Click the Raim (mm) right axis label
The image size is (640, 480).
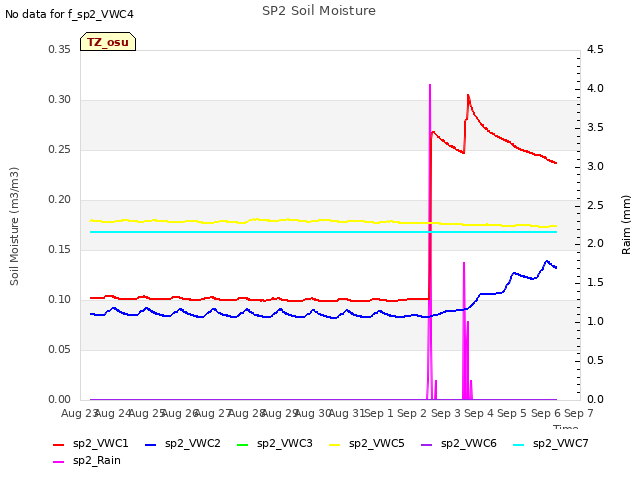(626, 225)
